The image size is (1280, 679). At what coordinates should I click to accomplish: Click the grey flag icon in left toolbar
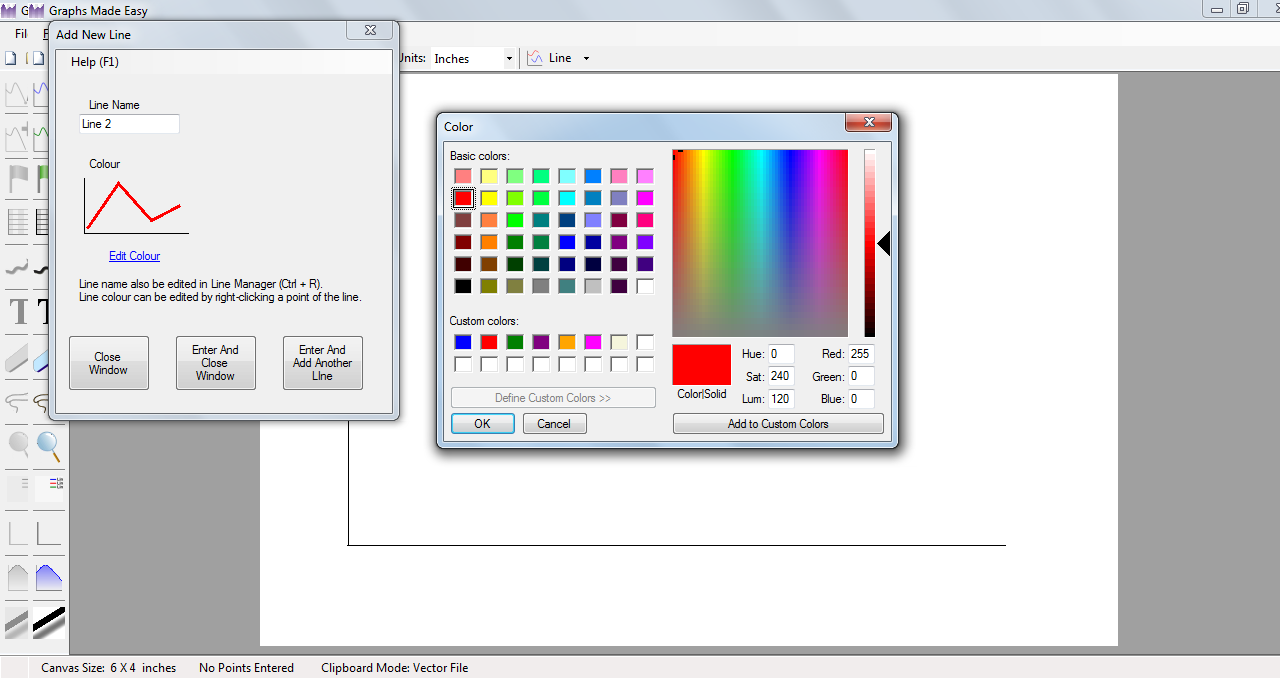point(18,179)
